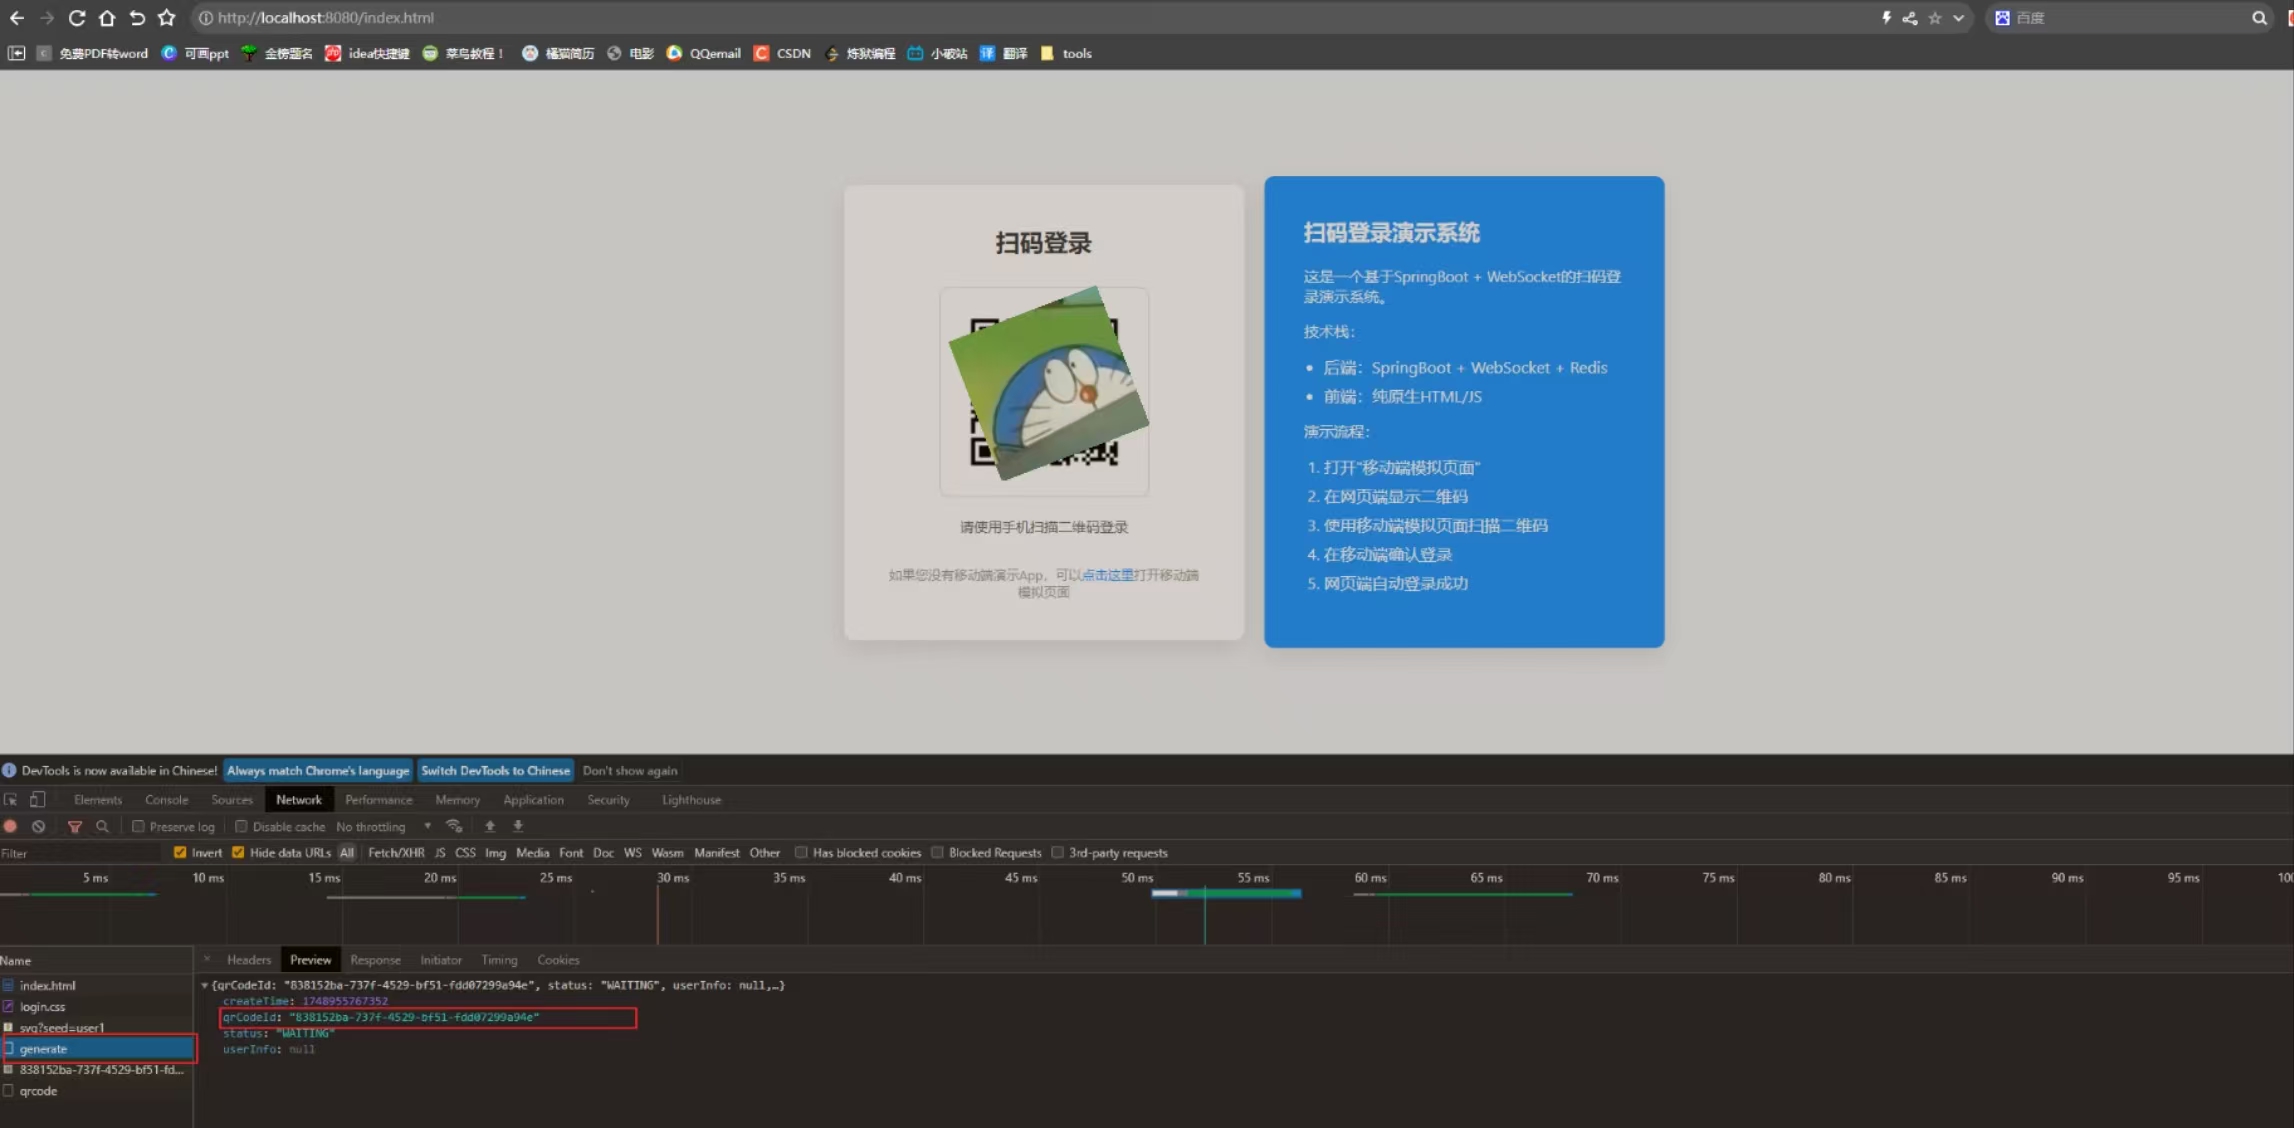Check the 3rd-party requests checkbox
Image resolution: width=2294 pixels, height=1128 pixels.
click(1057, 853)
